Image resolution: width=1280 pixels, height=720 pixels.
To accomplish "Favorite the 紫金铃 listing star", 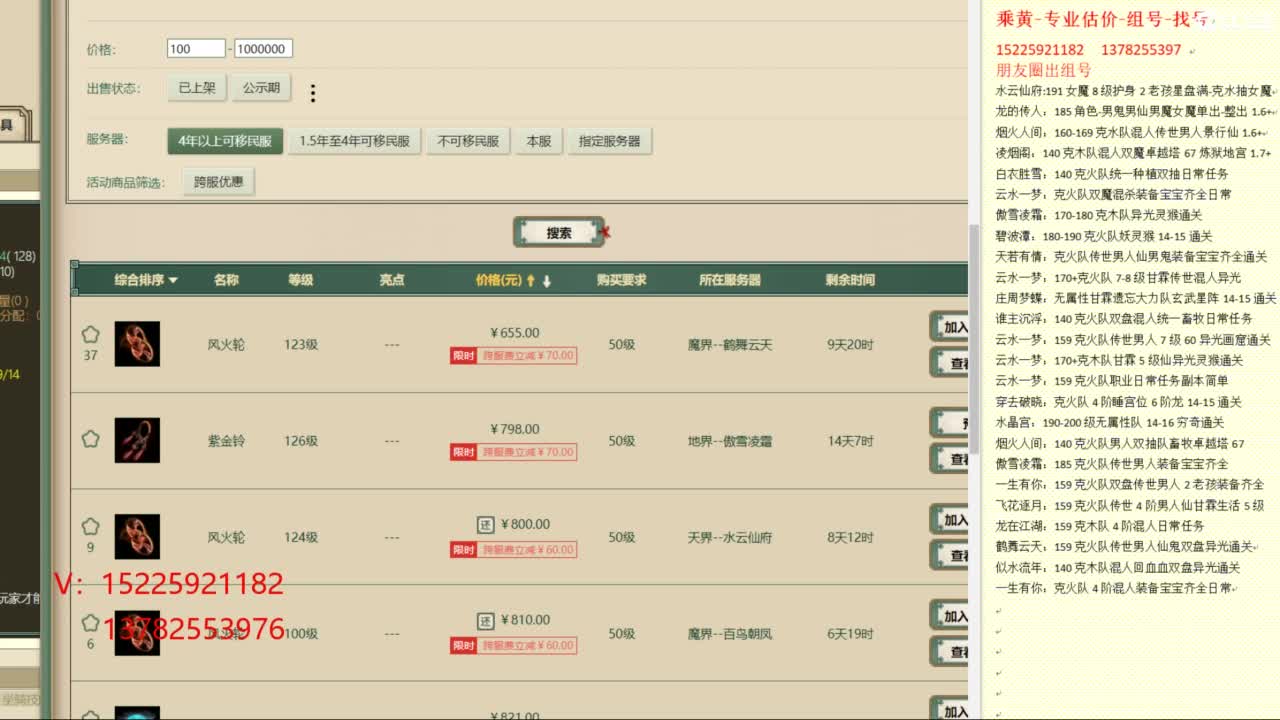I will click(90, 438).
